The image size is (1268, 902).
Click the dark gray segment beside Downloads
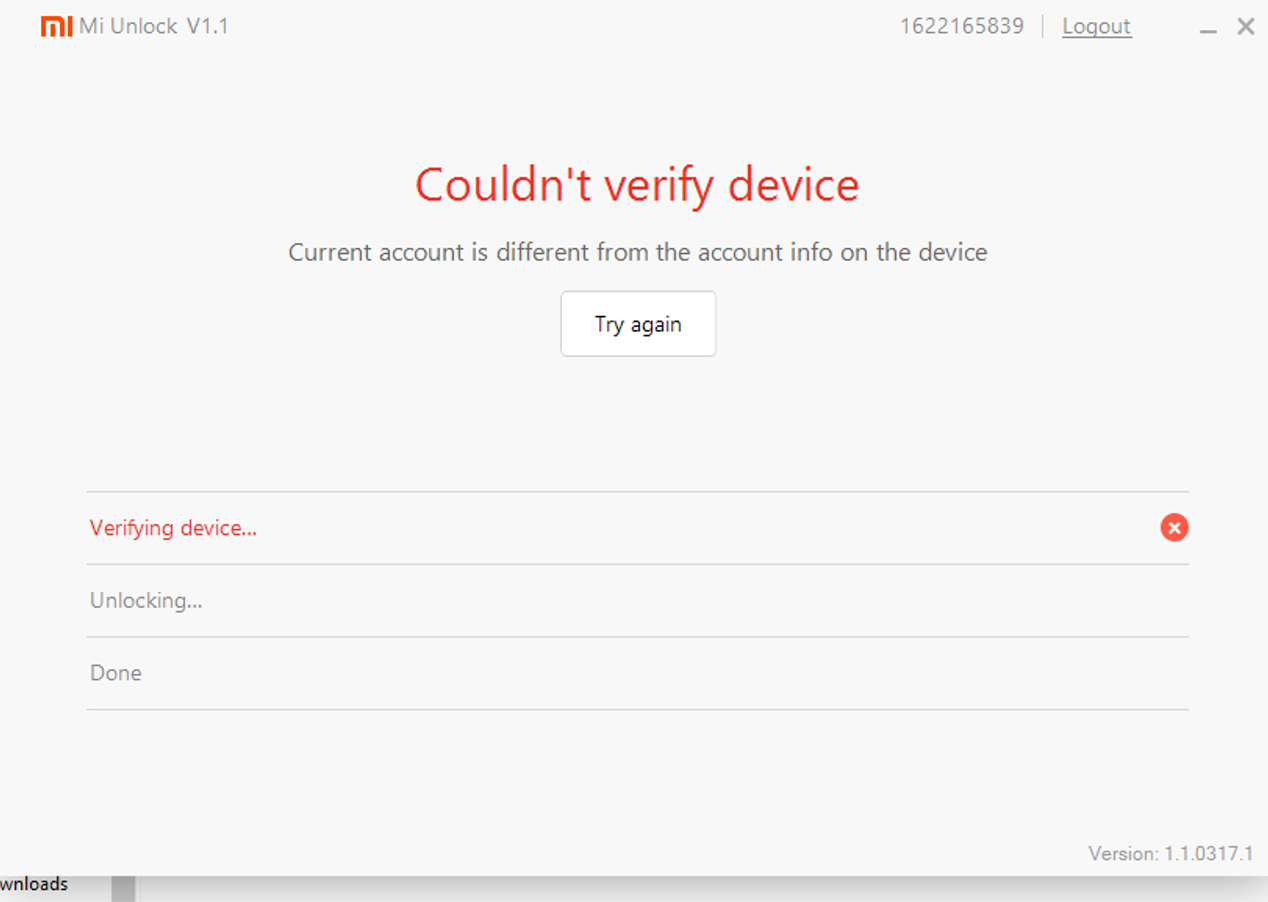123,888
